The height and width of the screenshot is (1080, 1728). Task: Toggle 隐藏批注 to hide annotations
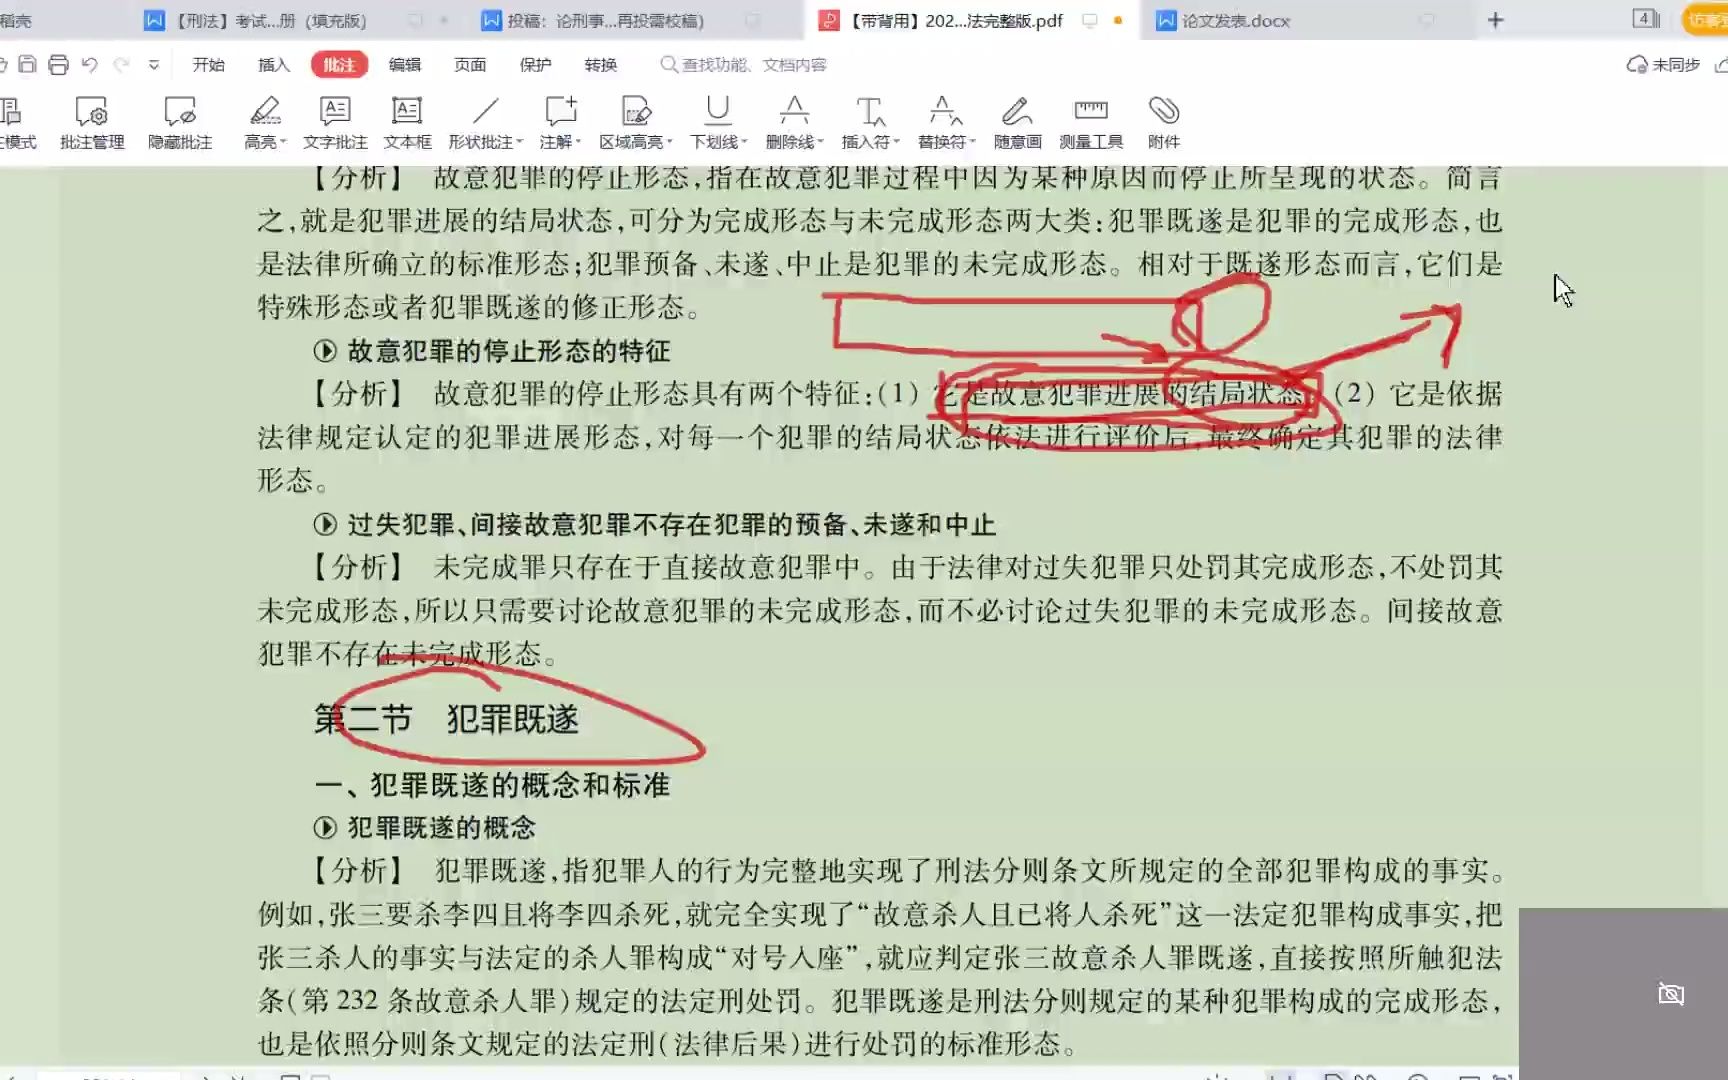[x=180, y=123]
